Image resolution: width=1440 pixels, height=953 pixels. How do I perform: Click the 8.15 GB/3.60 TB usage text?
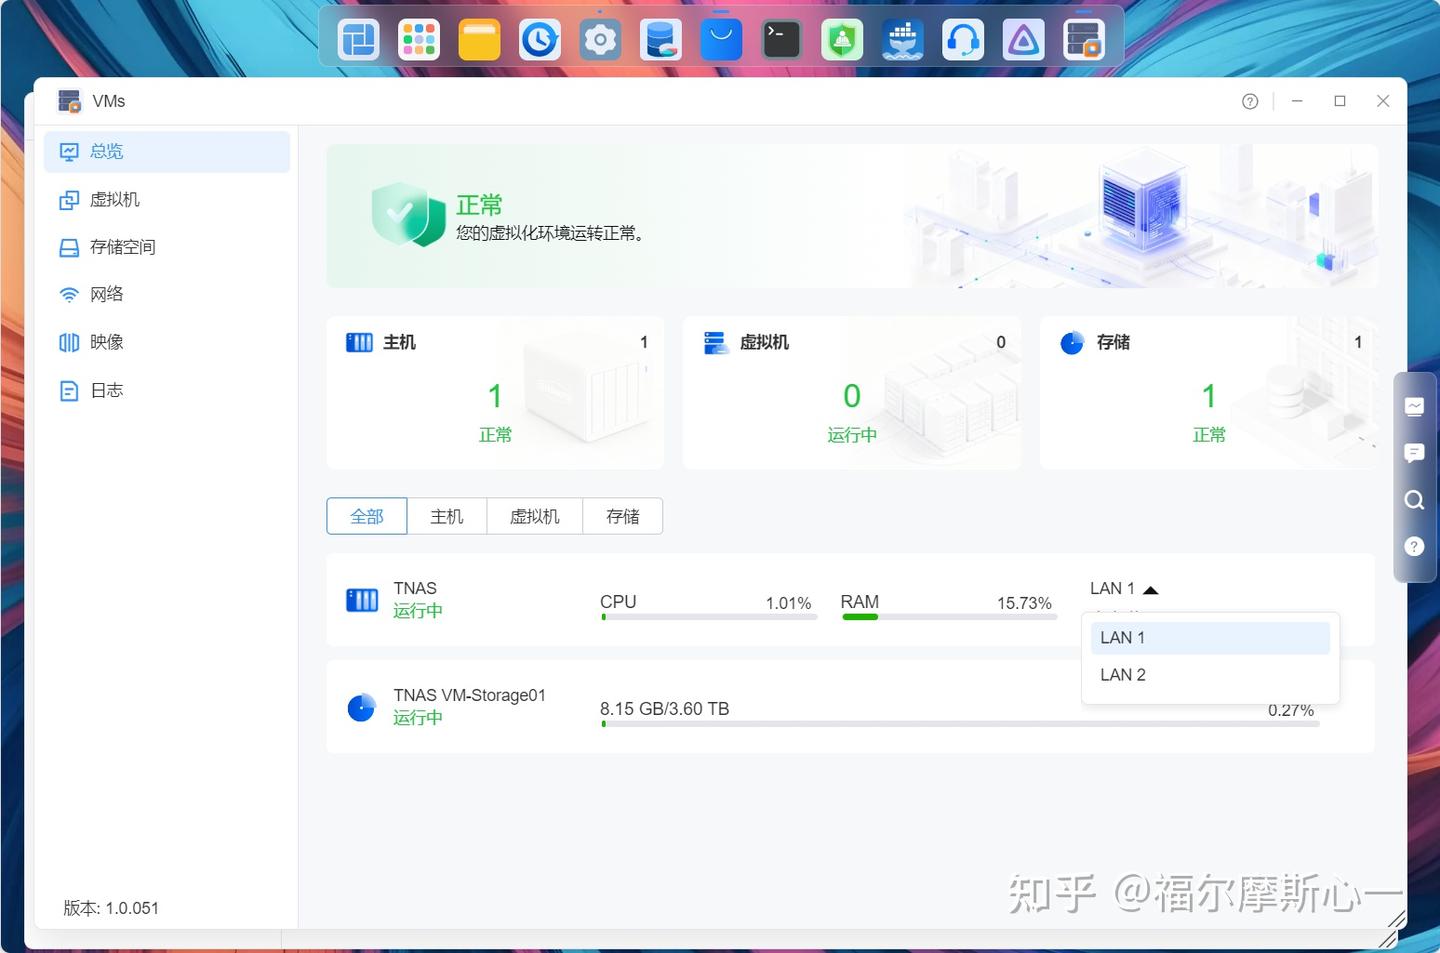(665, 709)
